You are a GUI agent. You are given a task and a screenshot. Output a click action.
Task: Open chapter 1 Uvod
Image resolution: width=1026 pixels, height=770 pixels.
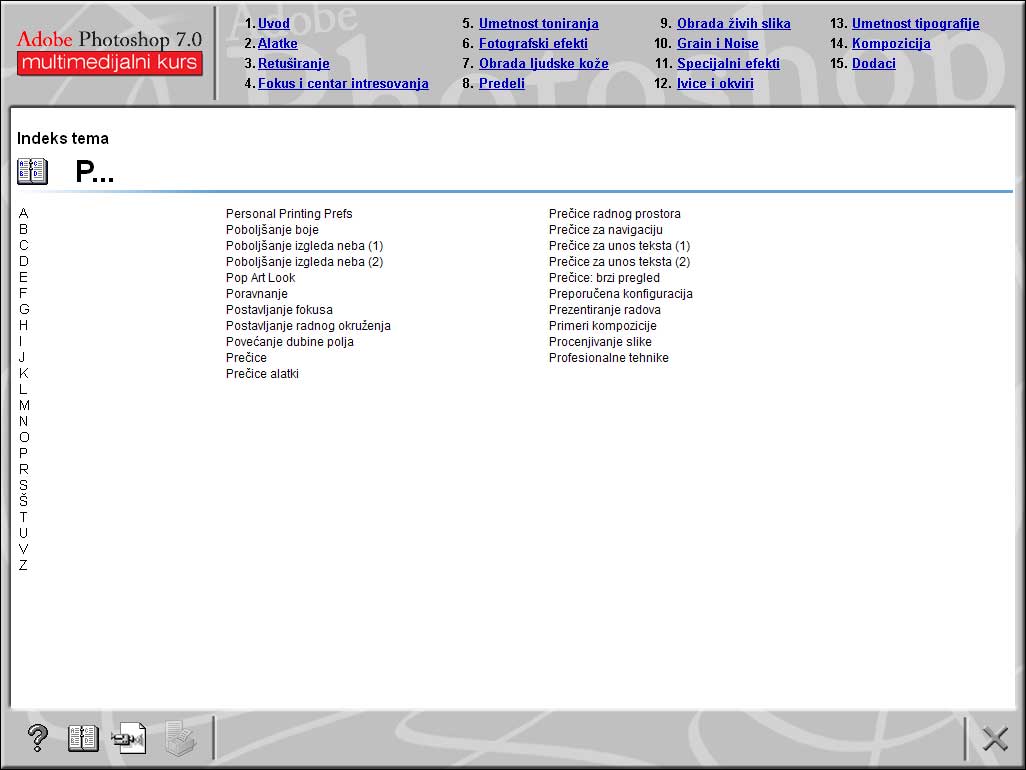coord(273,24)
